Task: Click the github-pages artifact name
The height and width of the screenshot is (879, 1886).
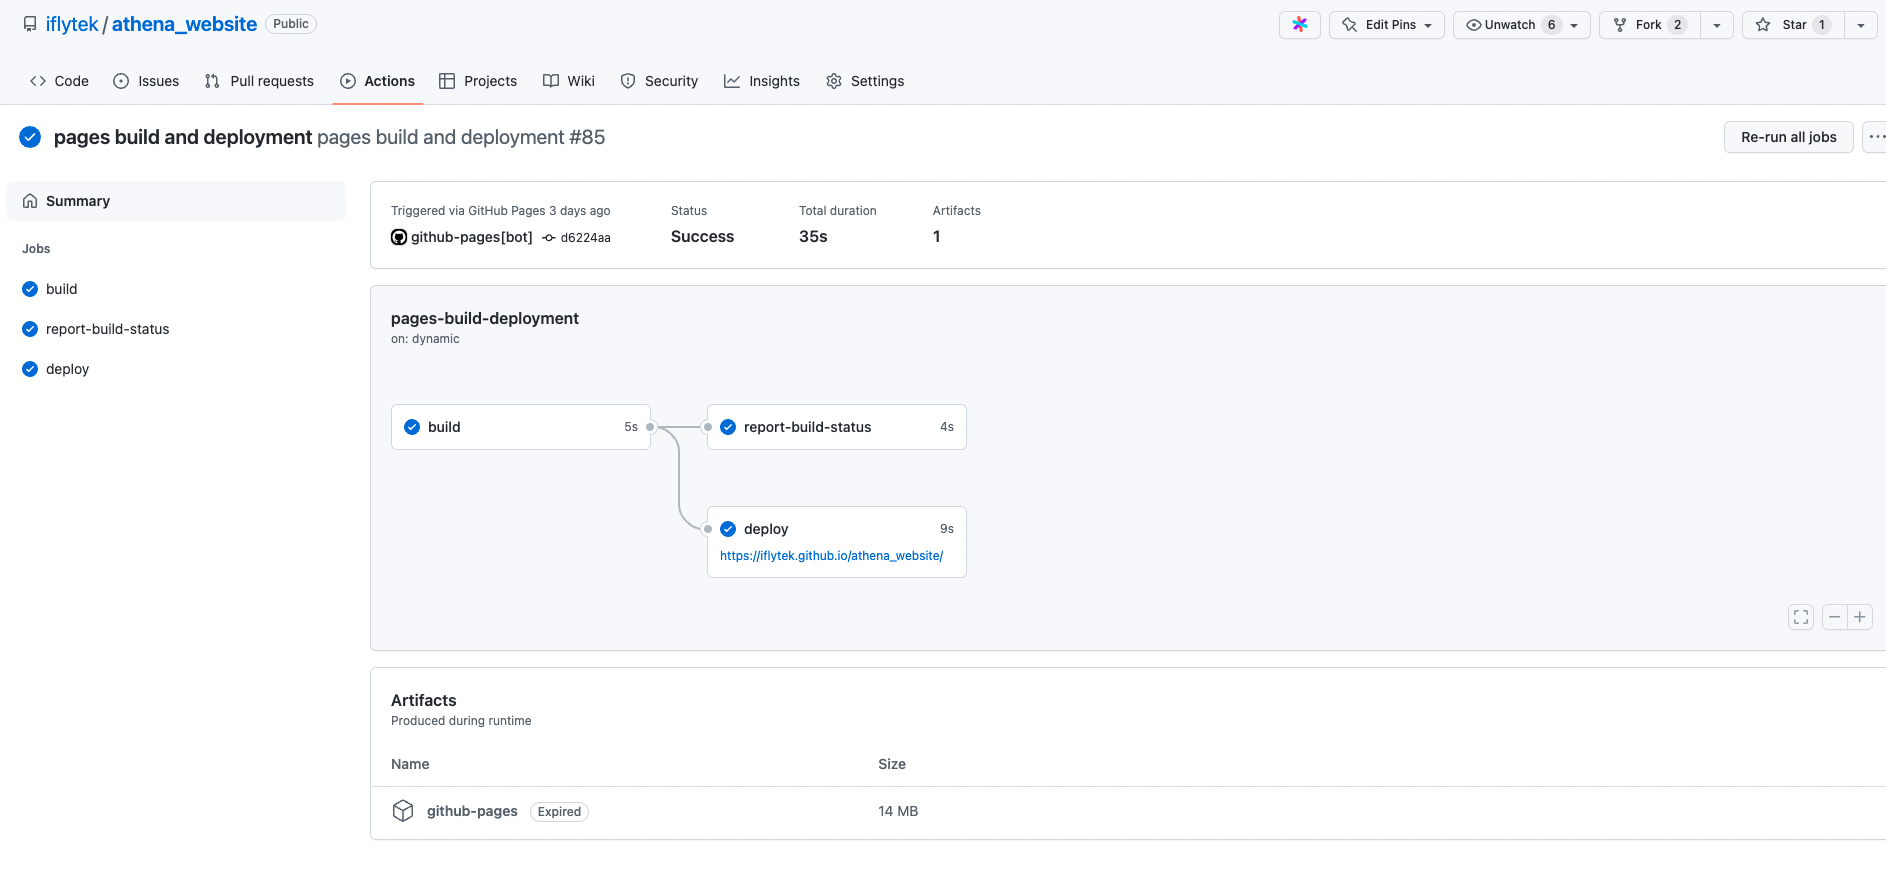Action: pos(472,811)
